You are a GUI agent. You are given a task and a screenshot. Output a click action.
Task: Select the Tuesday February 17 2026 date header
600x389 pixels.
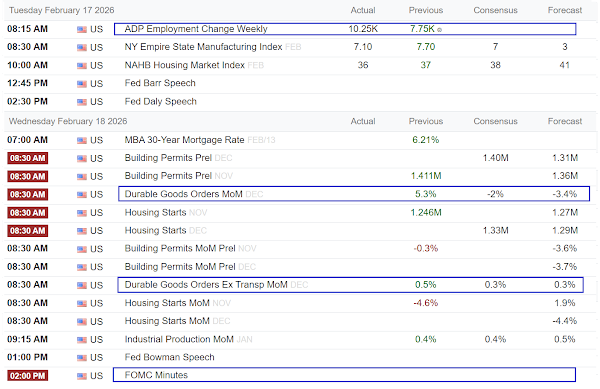pos(61,10)
